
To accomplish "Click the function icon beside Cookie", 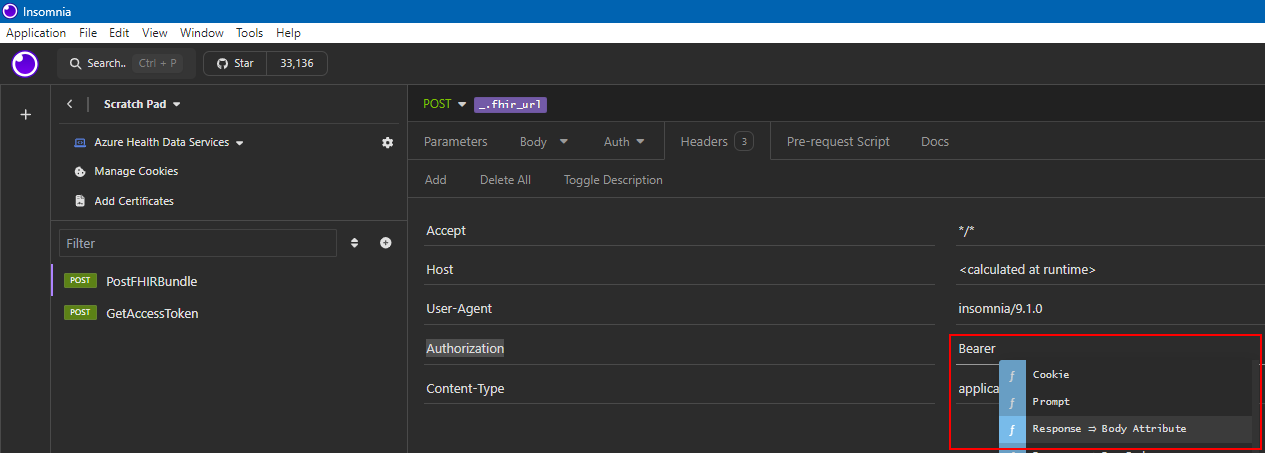I will pos(1012,375).
